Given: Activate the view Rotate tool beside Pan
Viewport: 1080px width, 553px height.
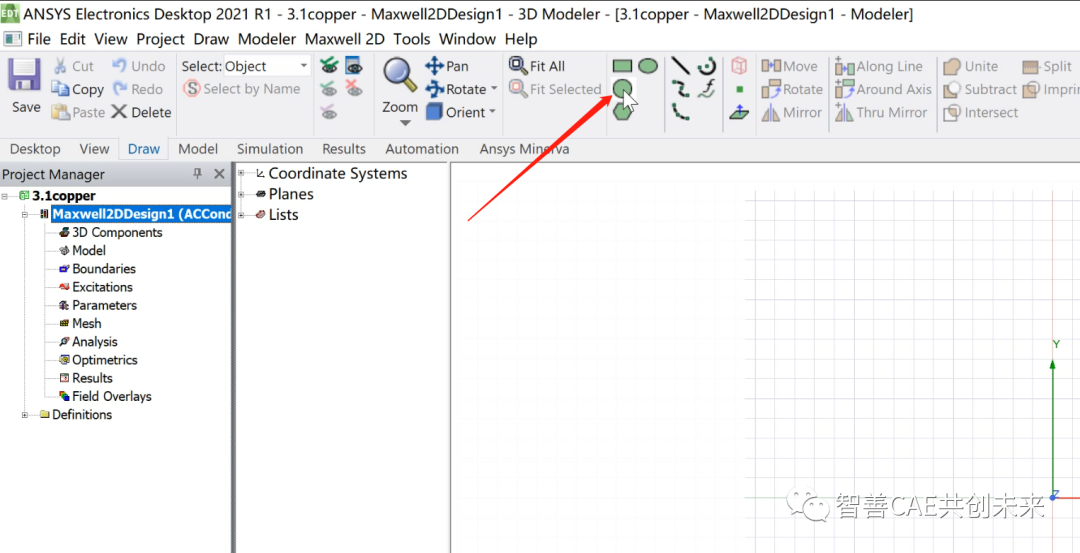Looking at the screenshot, I should [456, 89].
